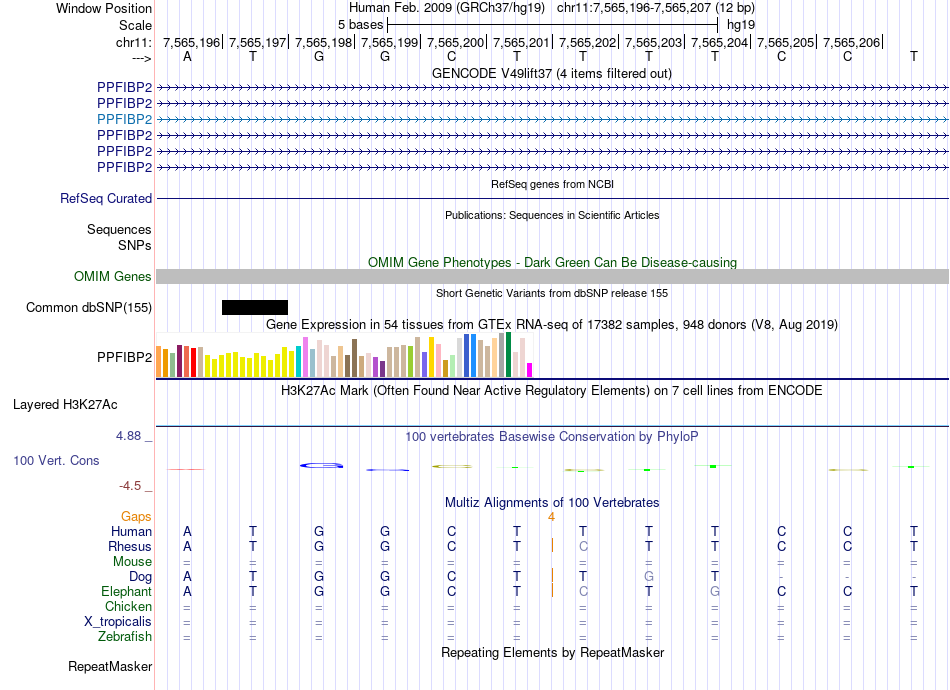Click the SNPs track label
Image resolution: width=950 pixels, height=690 pixels.
[x=135, y=245]
